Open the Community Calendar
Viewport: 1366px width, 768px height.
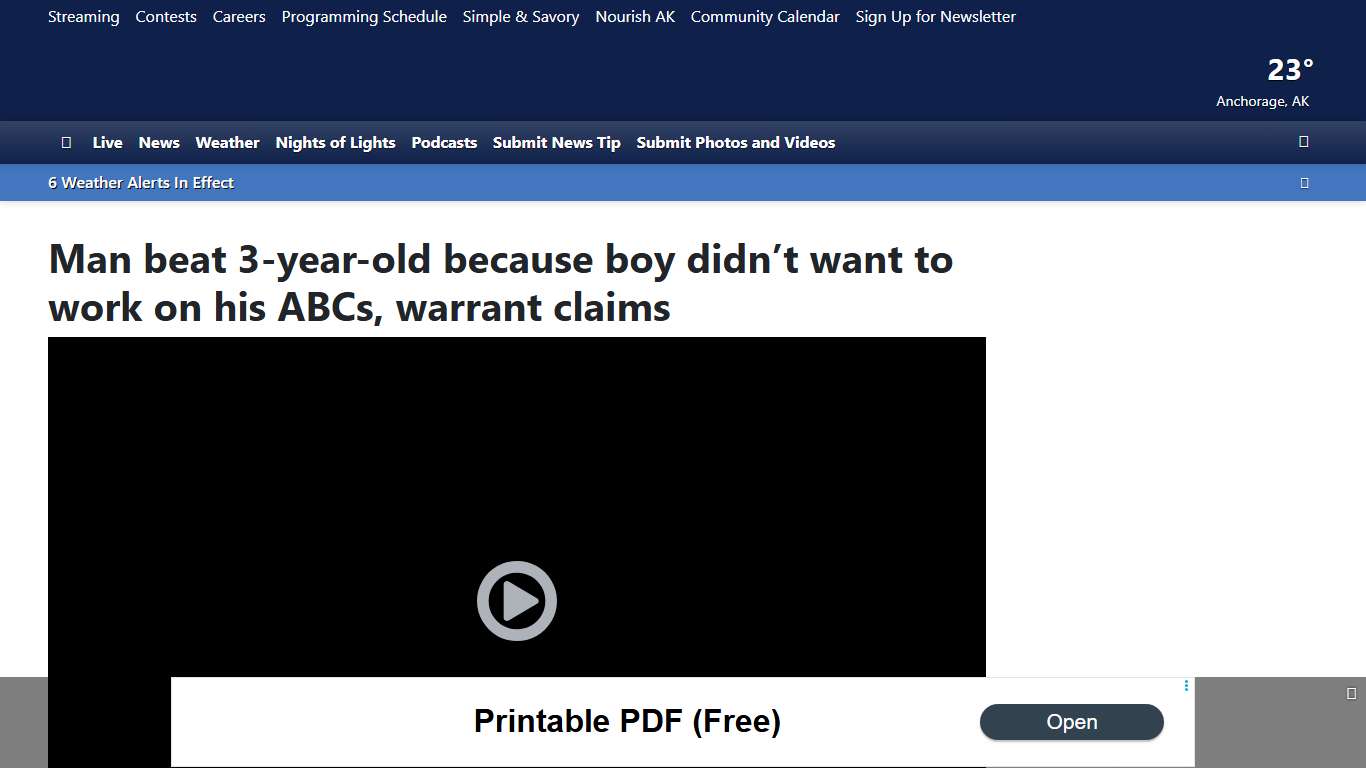tap(765, 17)
